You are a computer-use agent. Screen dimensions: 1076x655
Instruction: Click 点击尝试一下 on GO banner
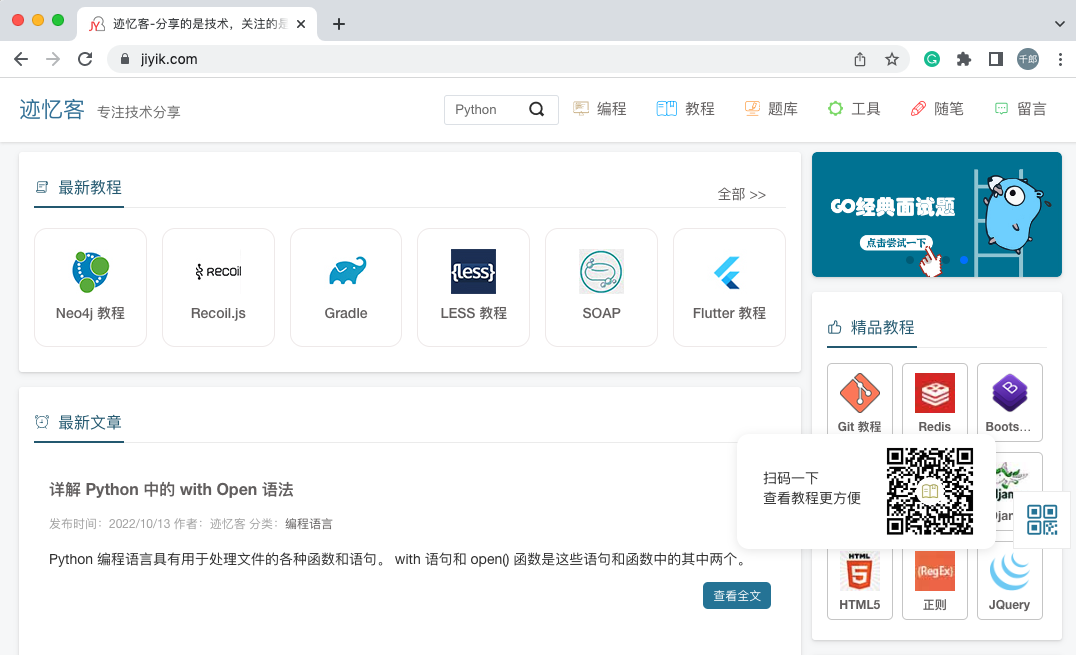pos(896,242)
